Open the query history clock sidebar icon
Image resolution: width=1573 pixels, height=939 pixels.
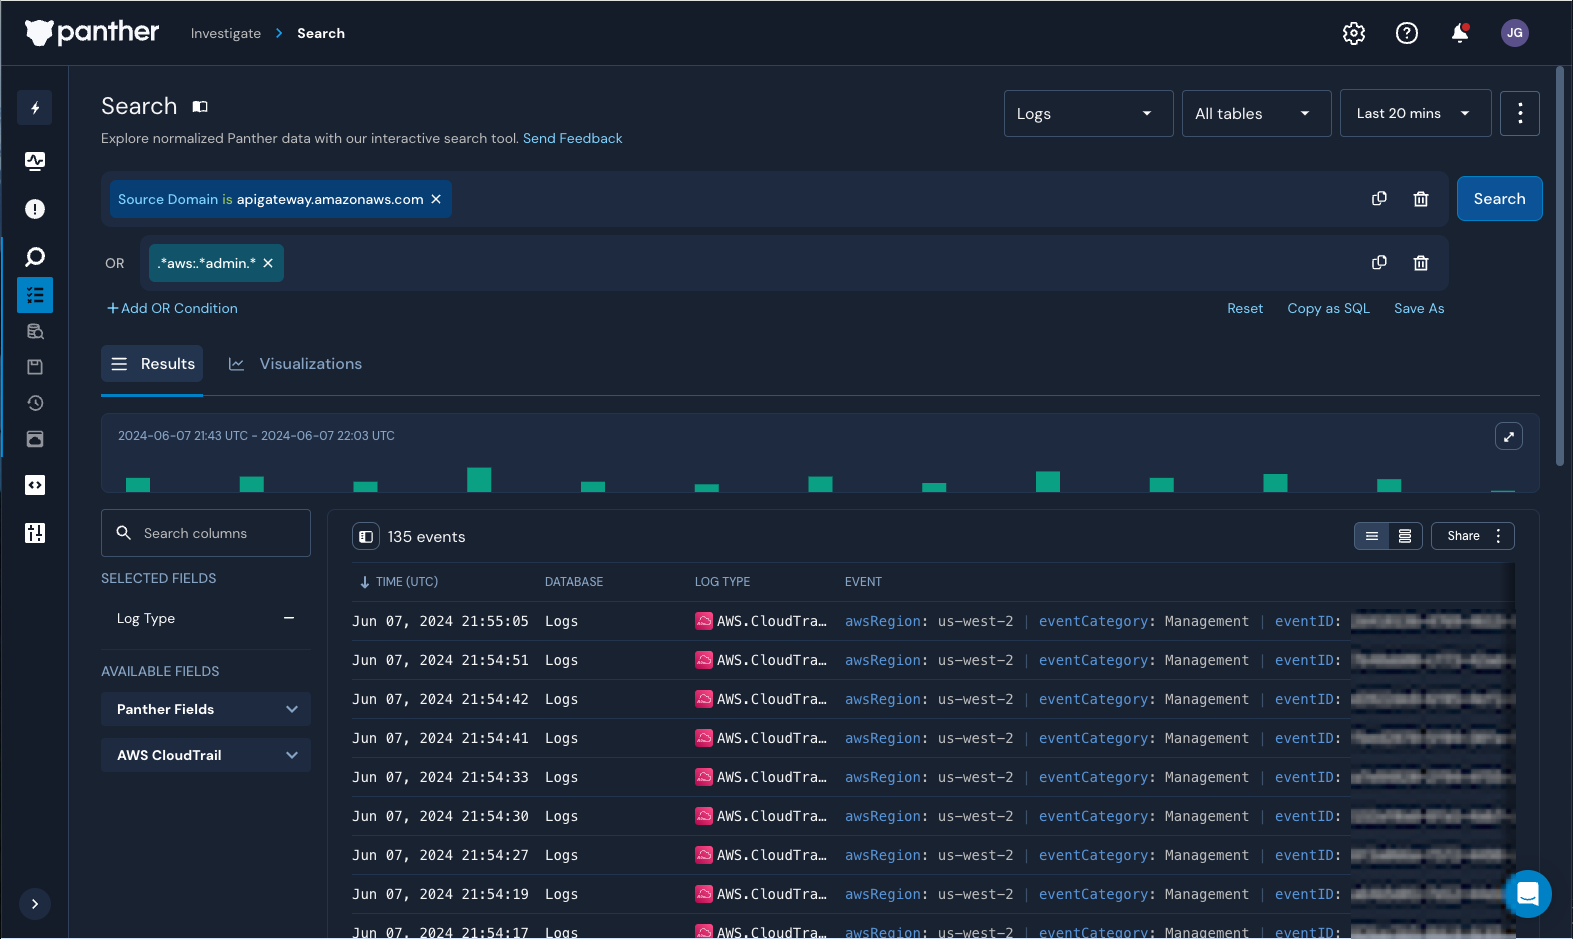35,403
